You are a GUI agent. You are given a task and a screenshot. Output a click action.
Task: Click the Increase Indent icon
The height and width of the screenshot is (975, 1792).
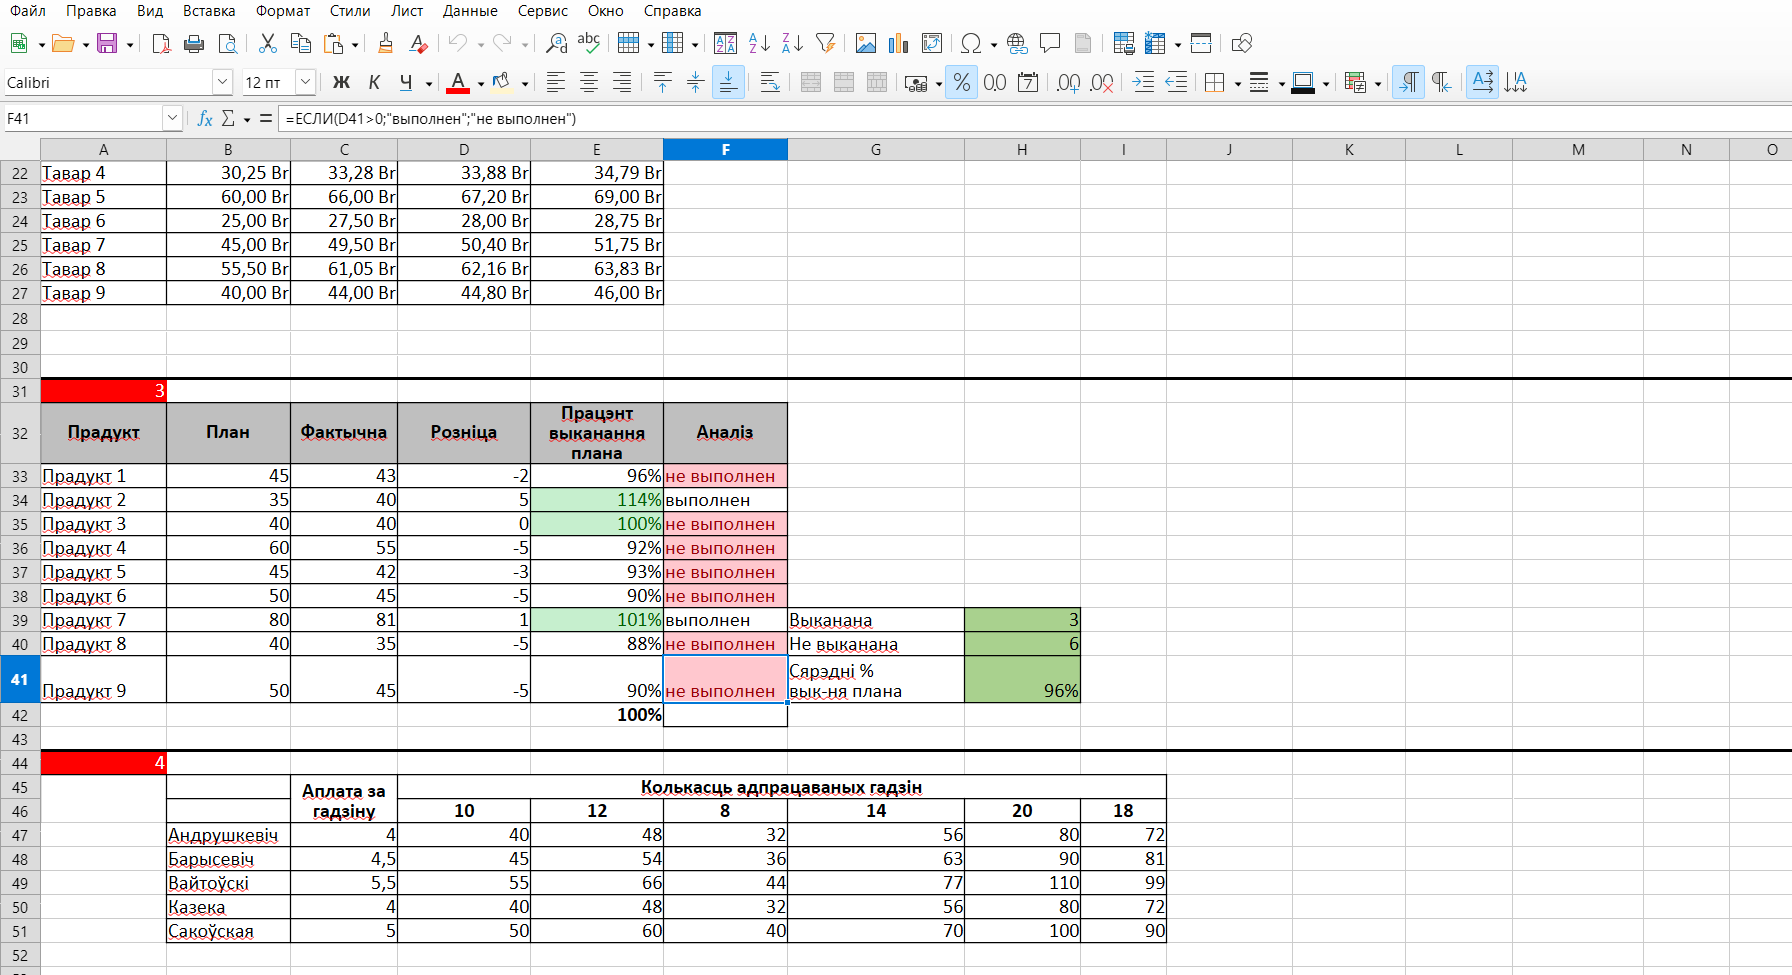pyautogui.click(x=1143, y=82)
